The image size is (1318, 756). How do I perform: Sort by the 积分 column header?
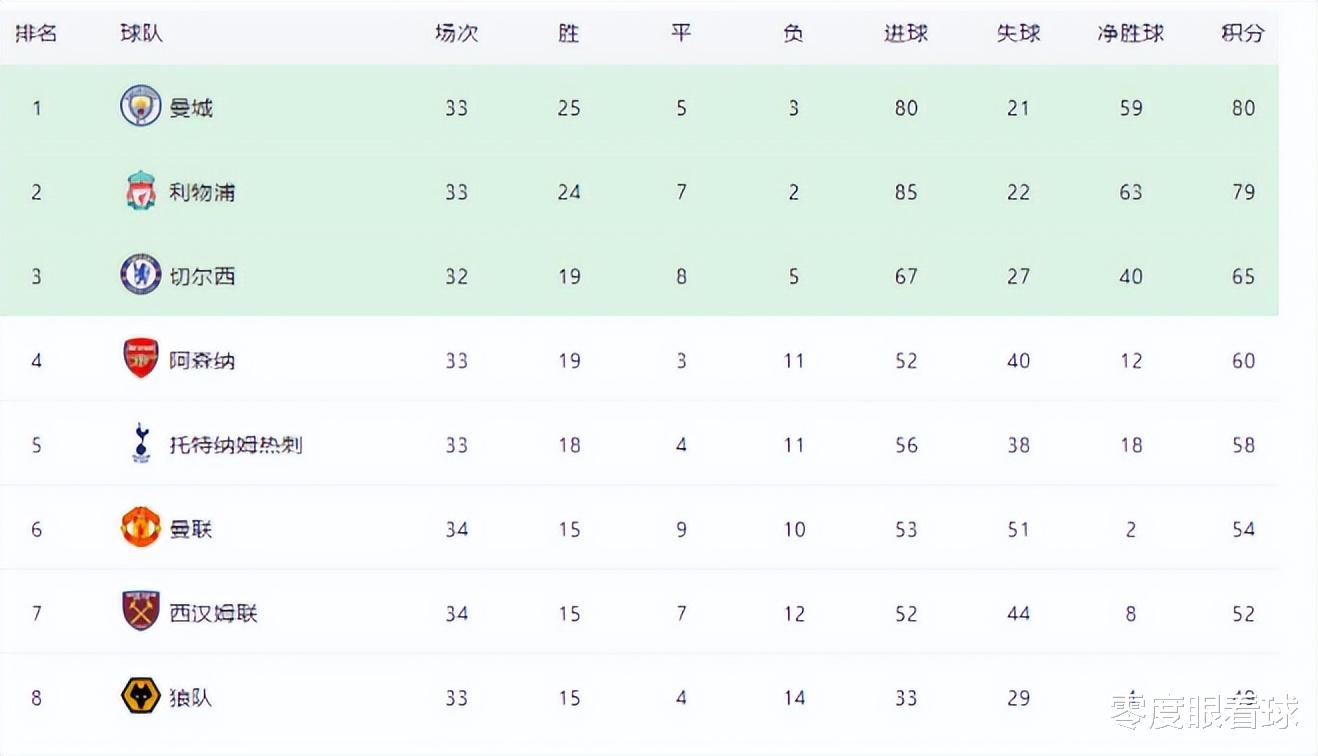tap(1243, 33)
